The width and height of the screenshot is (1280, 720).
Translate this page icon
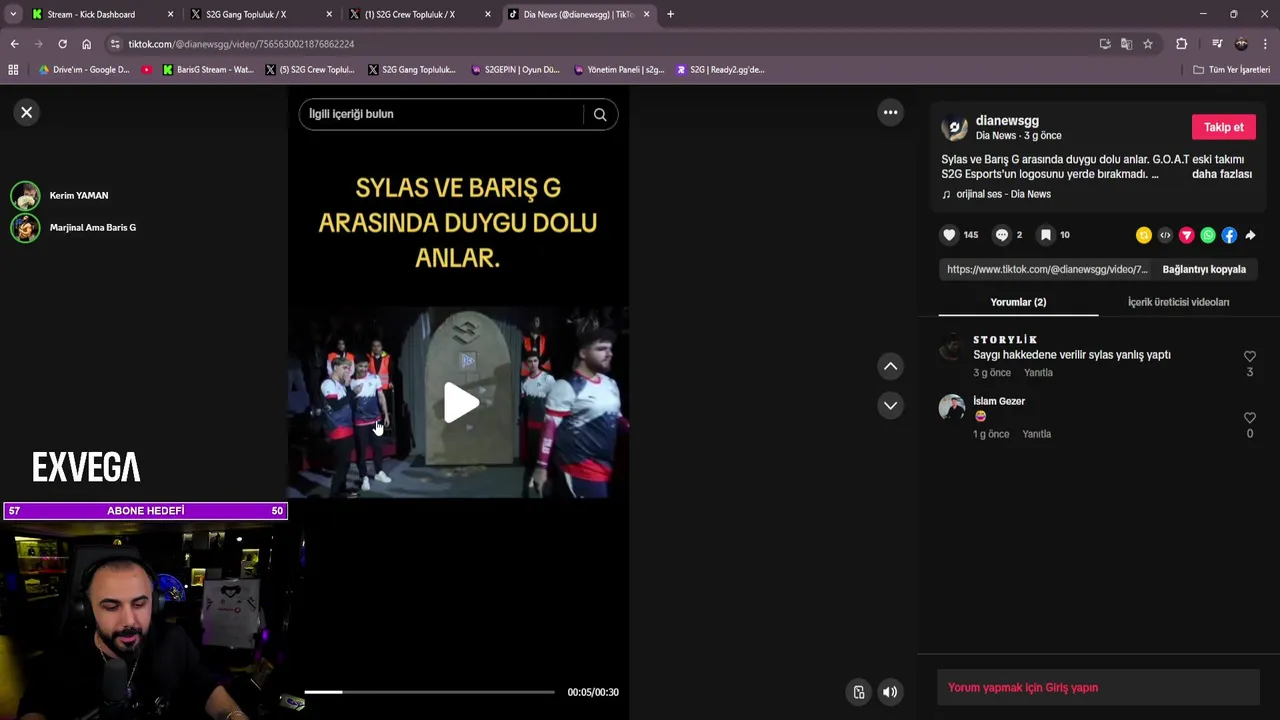1126,44
